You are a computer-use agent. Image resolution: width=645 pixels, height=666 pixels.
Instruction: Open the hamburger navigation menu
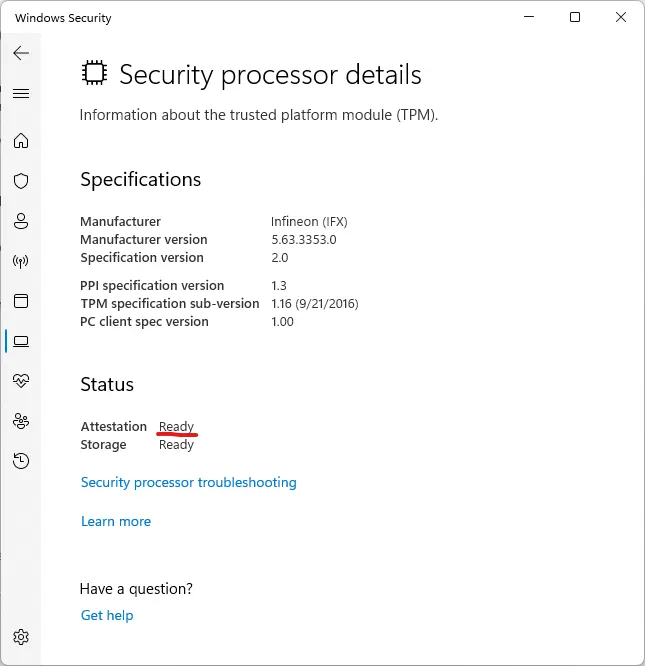pos(21,93)
